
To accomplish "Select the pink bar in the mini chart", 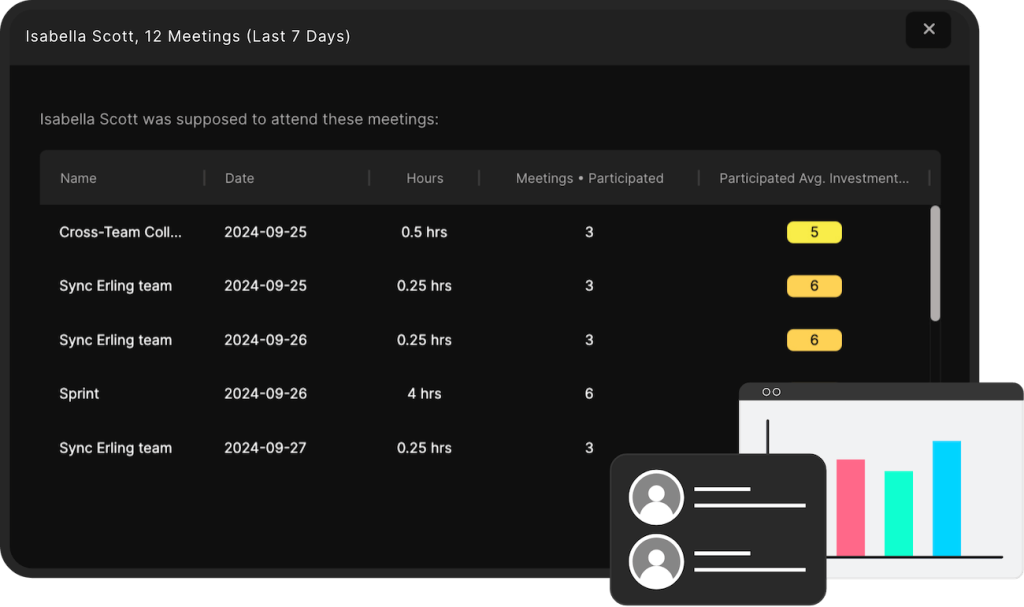I will point(849,505).
